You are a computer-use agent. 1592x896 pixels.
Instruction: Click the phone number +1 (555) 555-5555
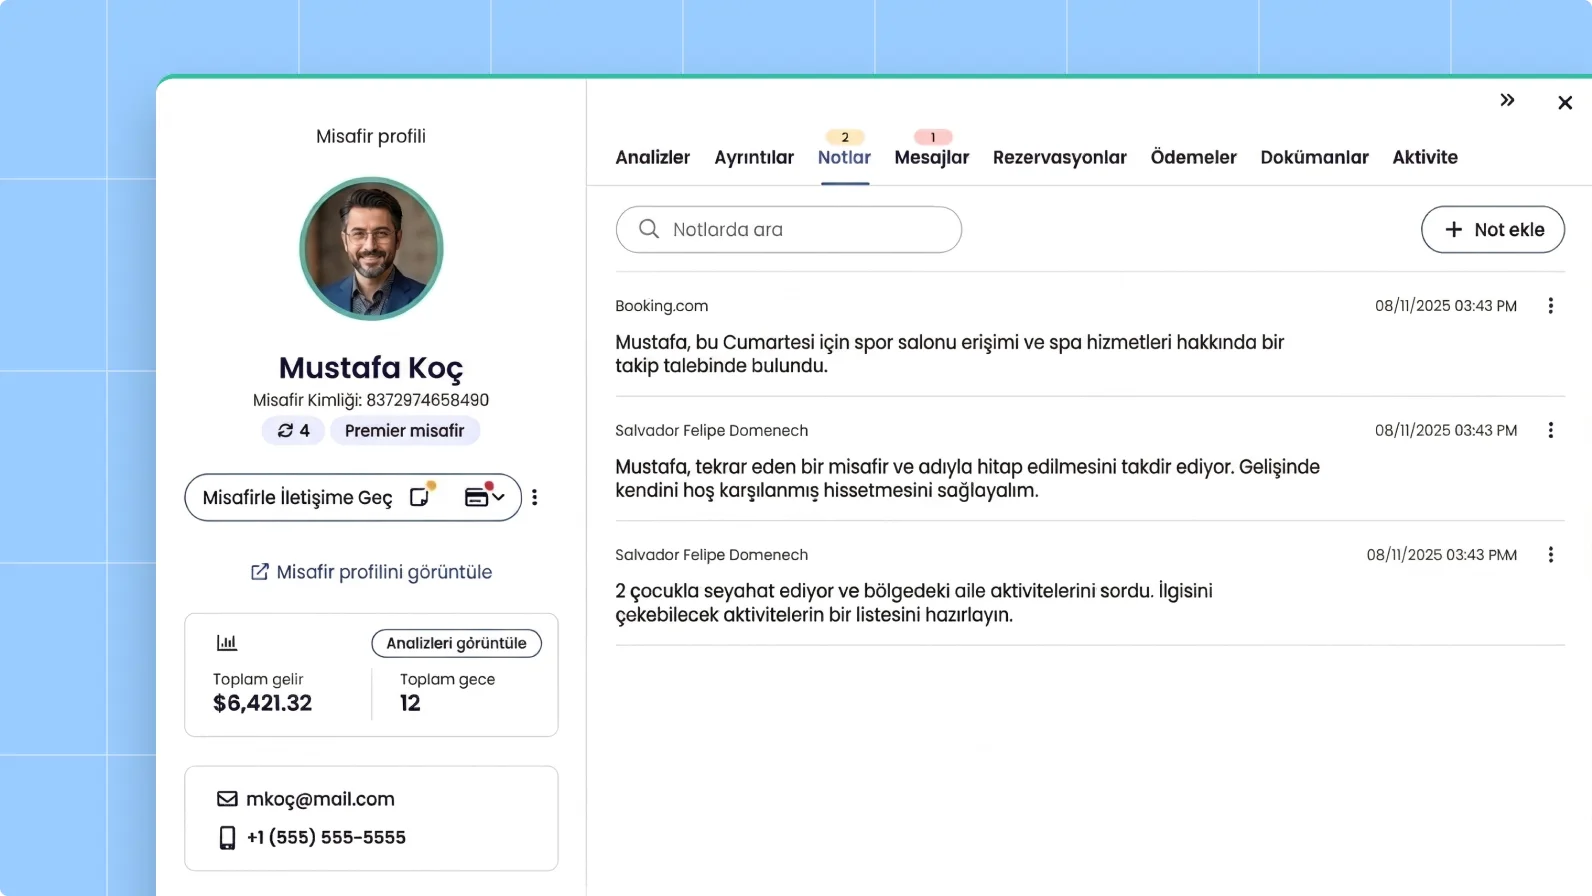click(326, 837)
